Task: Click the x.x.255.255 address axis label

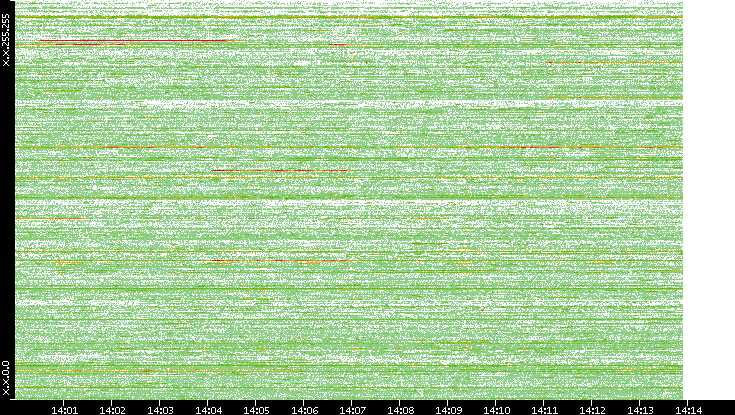Action: [x=6, y=40]
